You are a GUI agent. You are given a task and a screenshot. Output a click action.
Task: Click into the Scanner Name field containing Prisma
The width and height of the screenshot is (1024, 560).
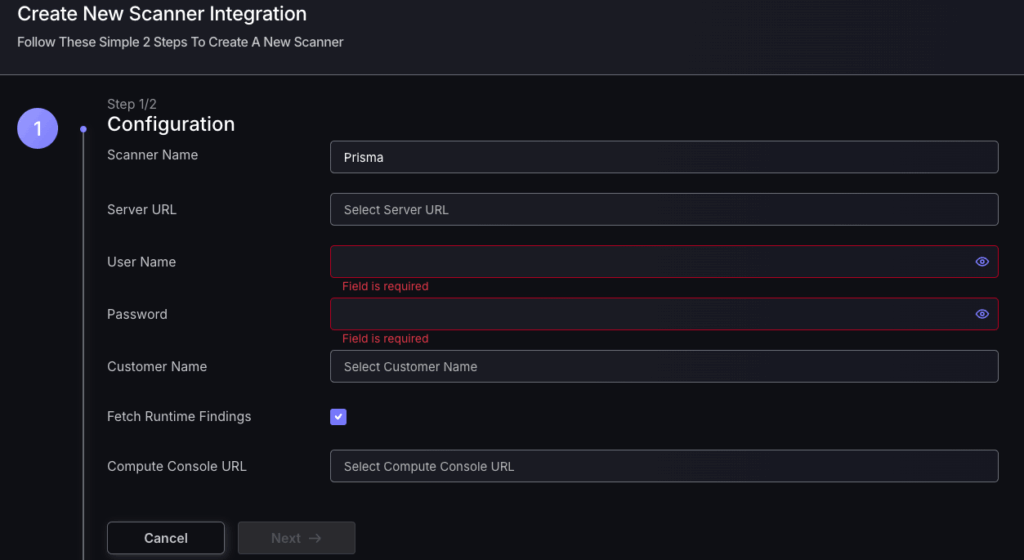(664, 157)
